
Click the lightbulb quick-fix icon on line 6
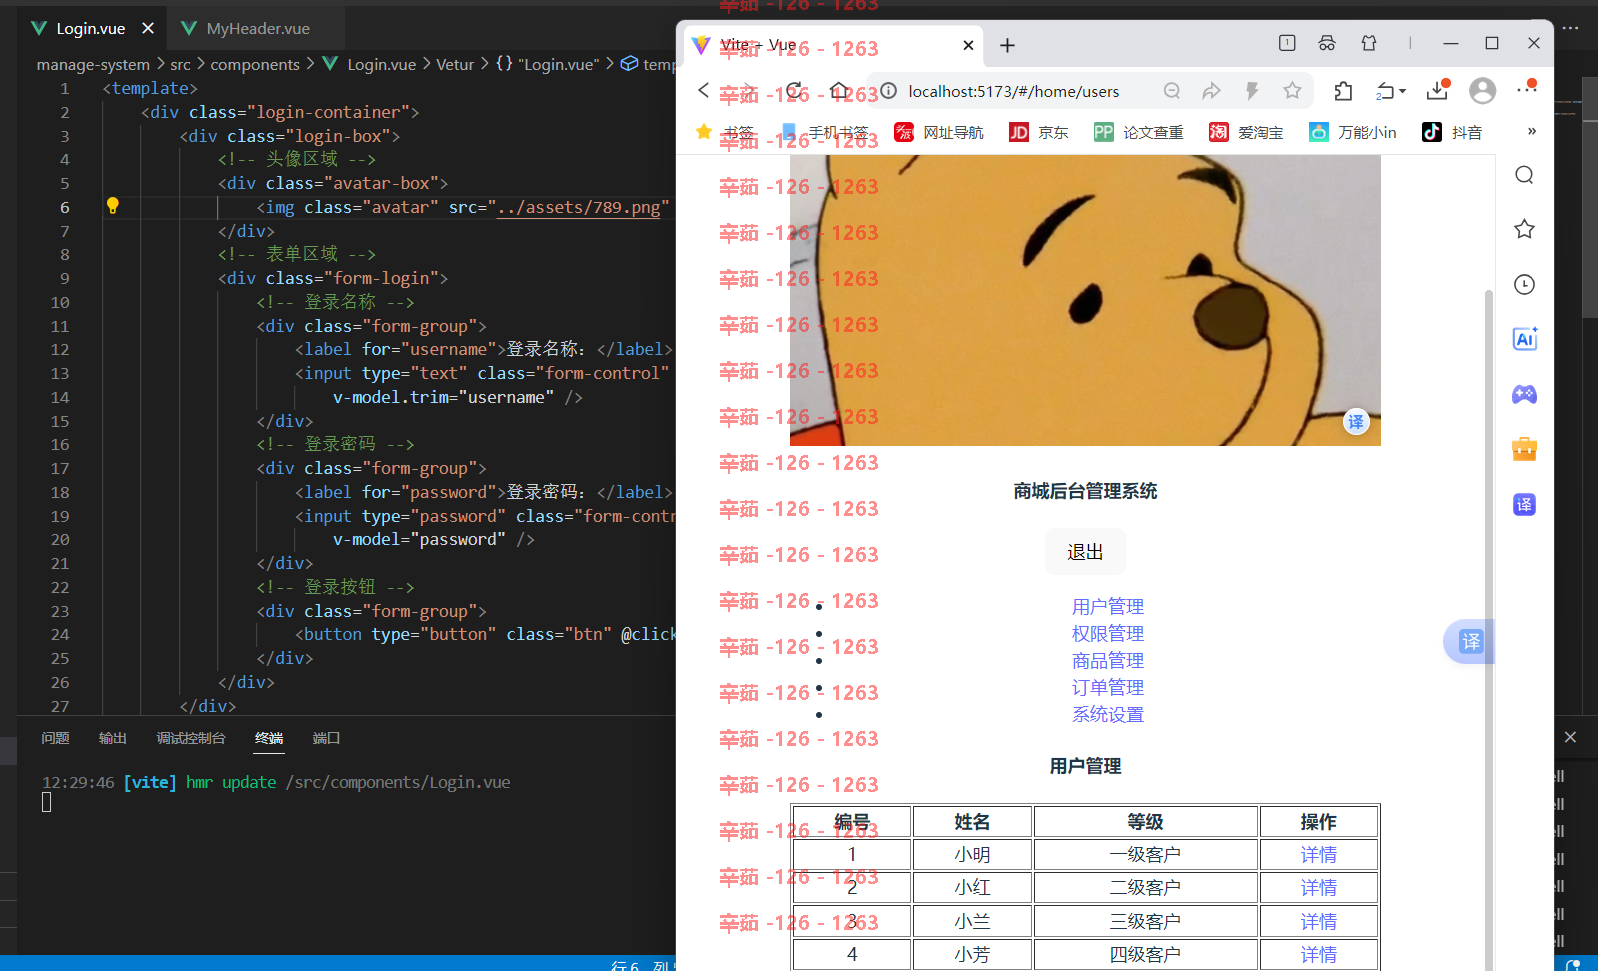[x=113, y=206]
